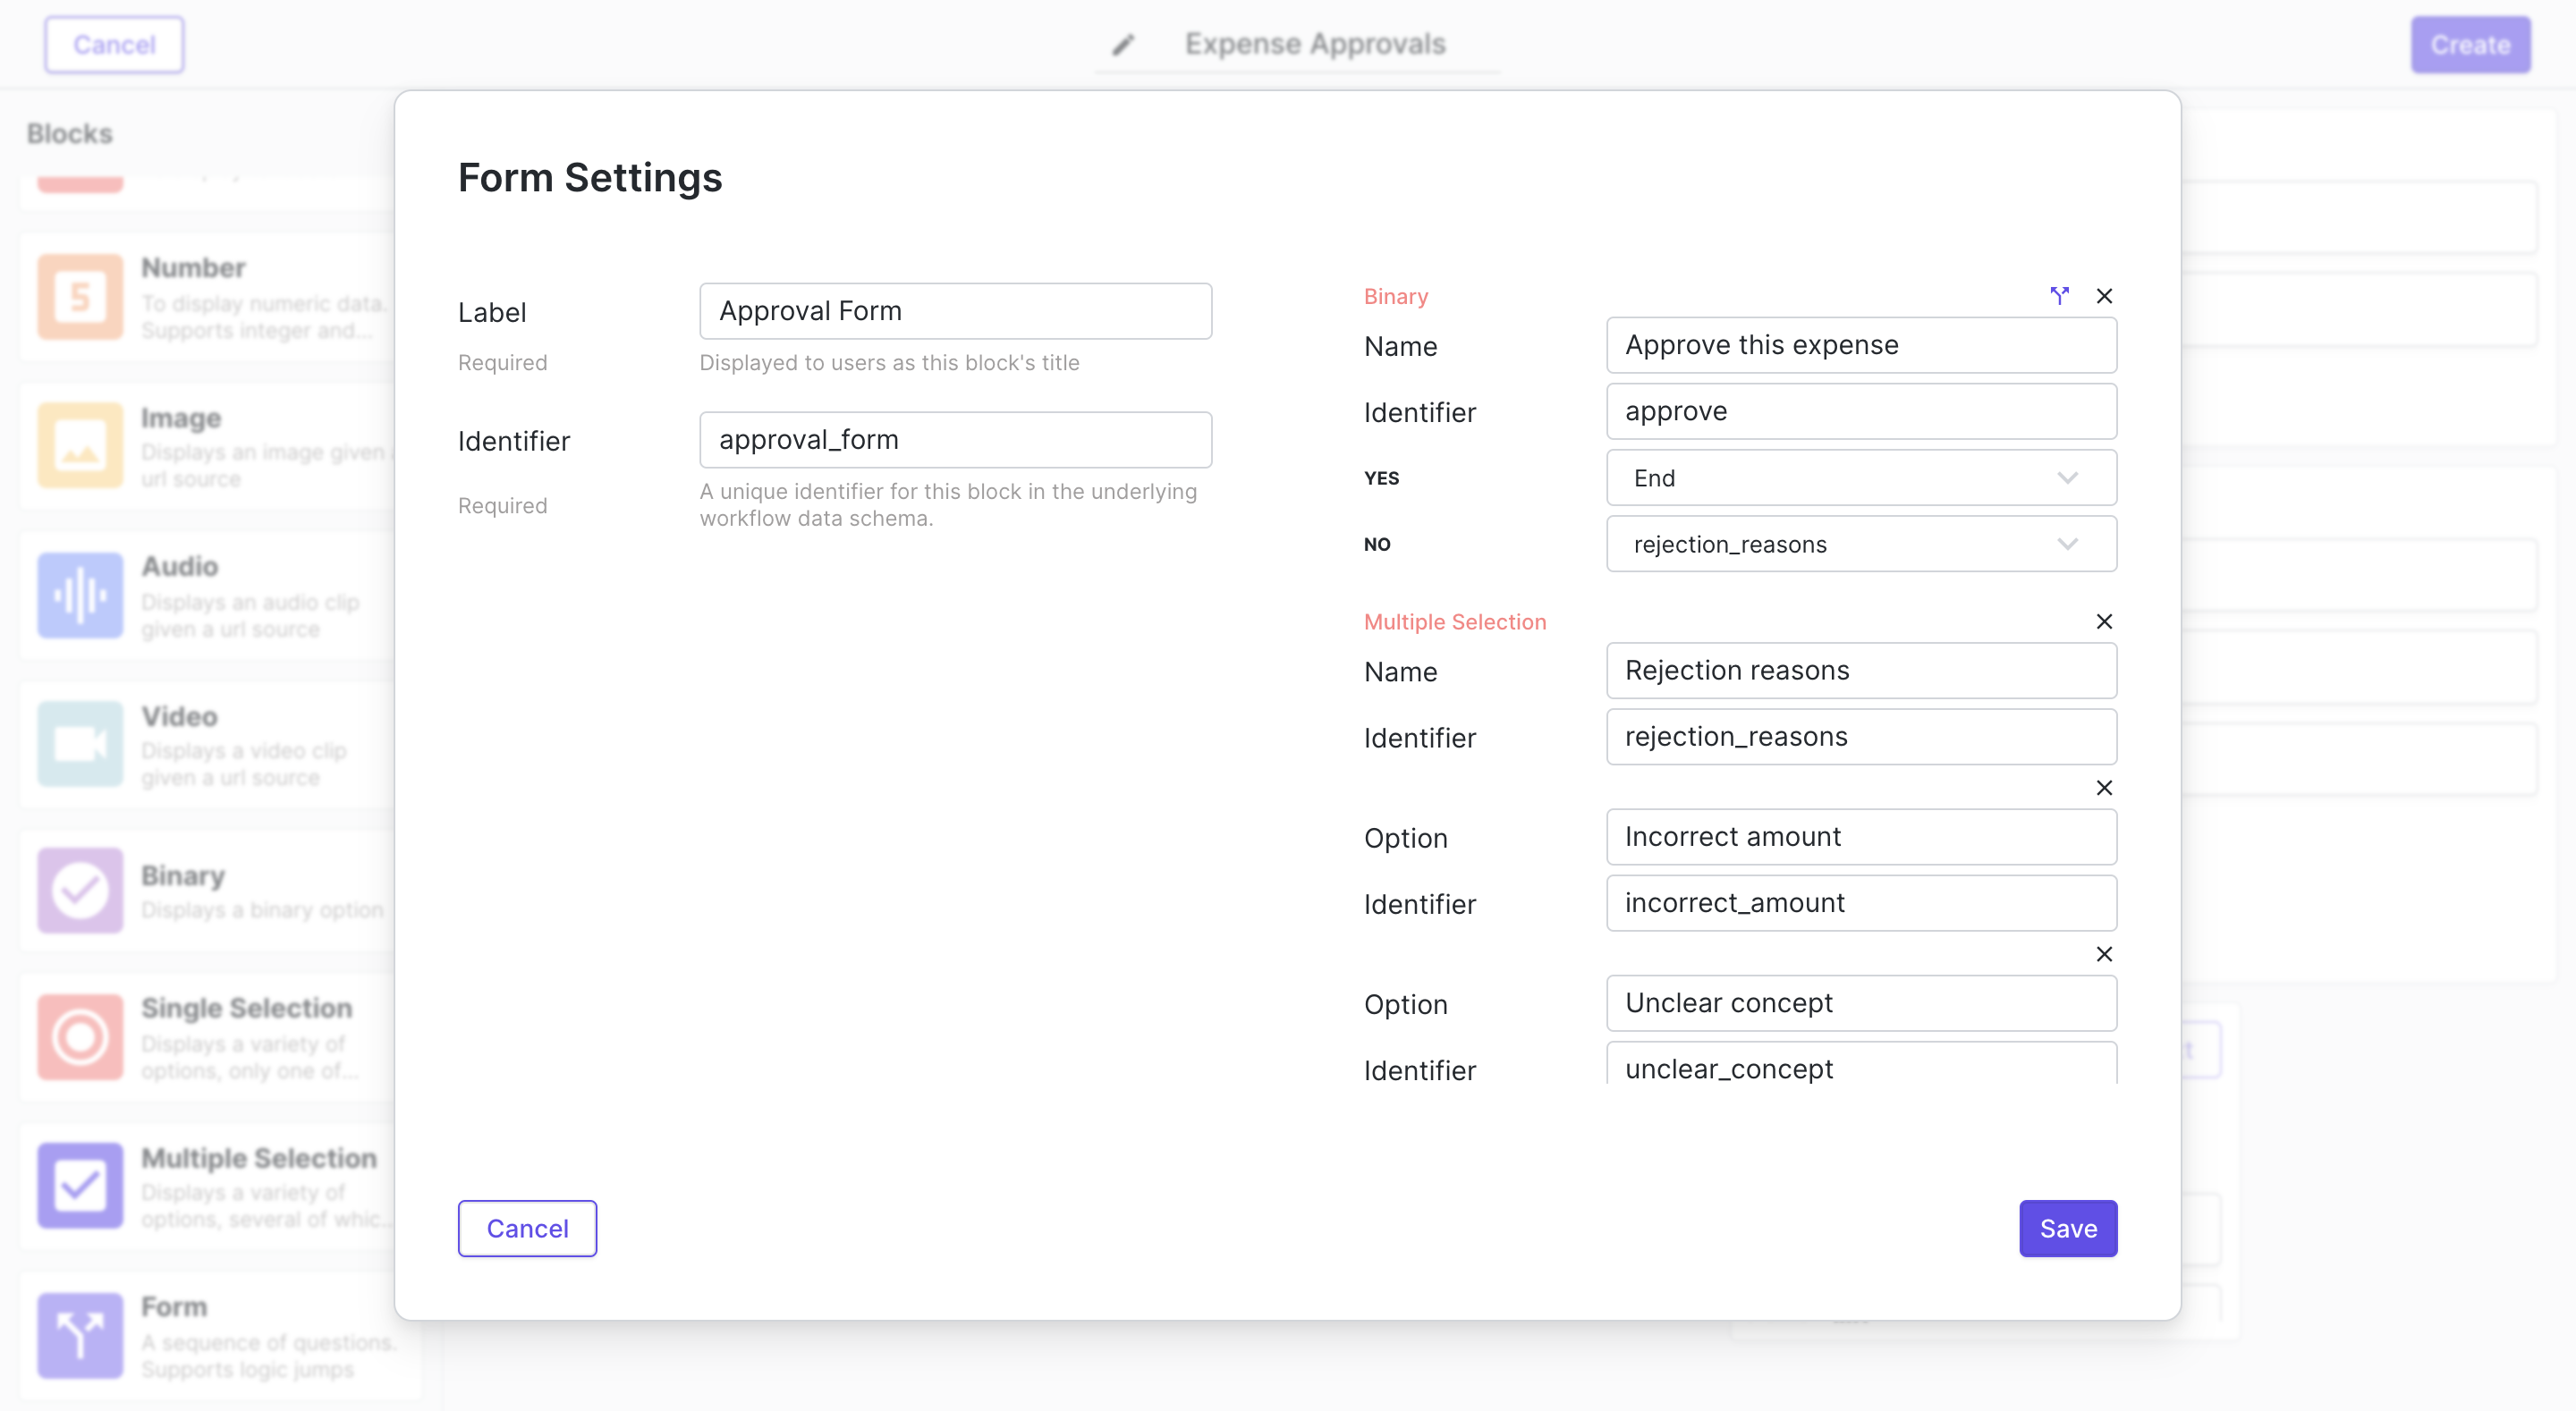This screenshot has width=2576, height=1411.
Task: Select the Audio block icon in Blocks panel
Action: [x=80, y=595]
